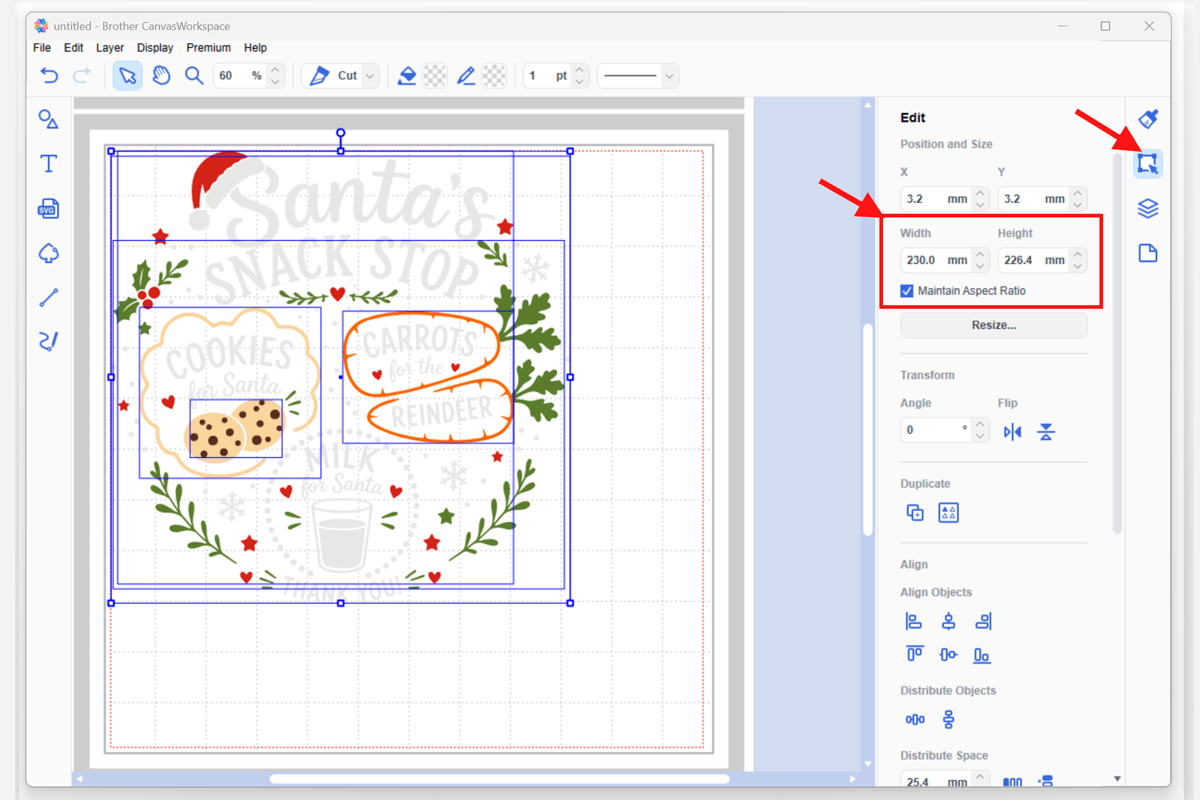Click the Undo arrow in toolbar

(48, 75)
